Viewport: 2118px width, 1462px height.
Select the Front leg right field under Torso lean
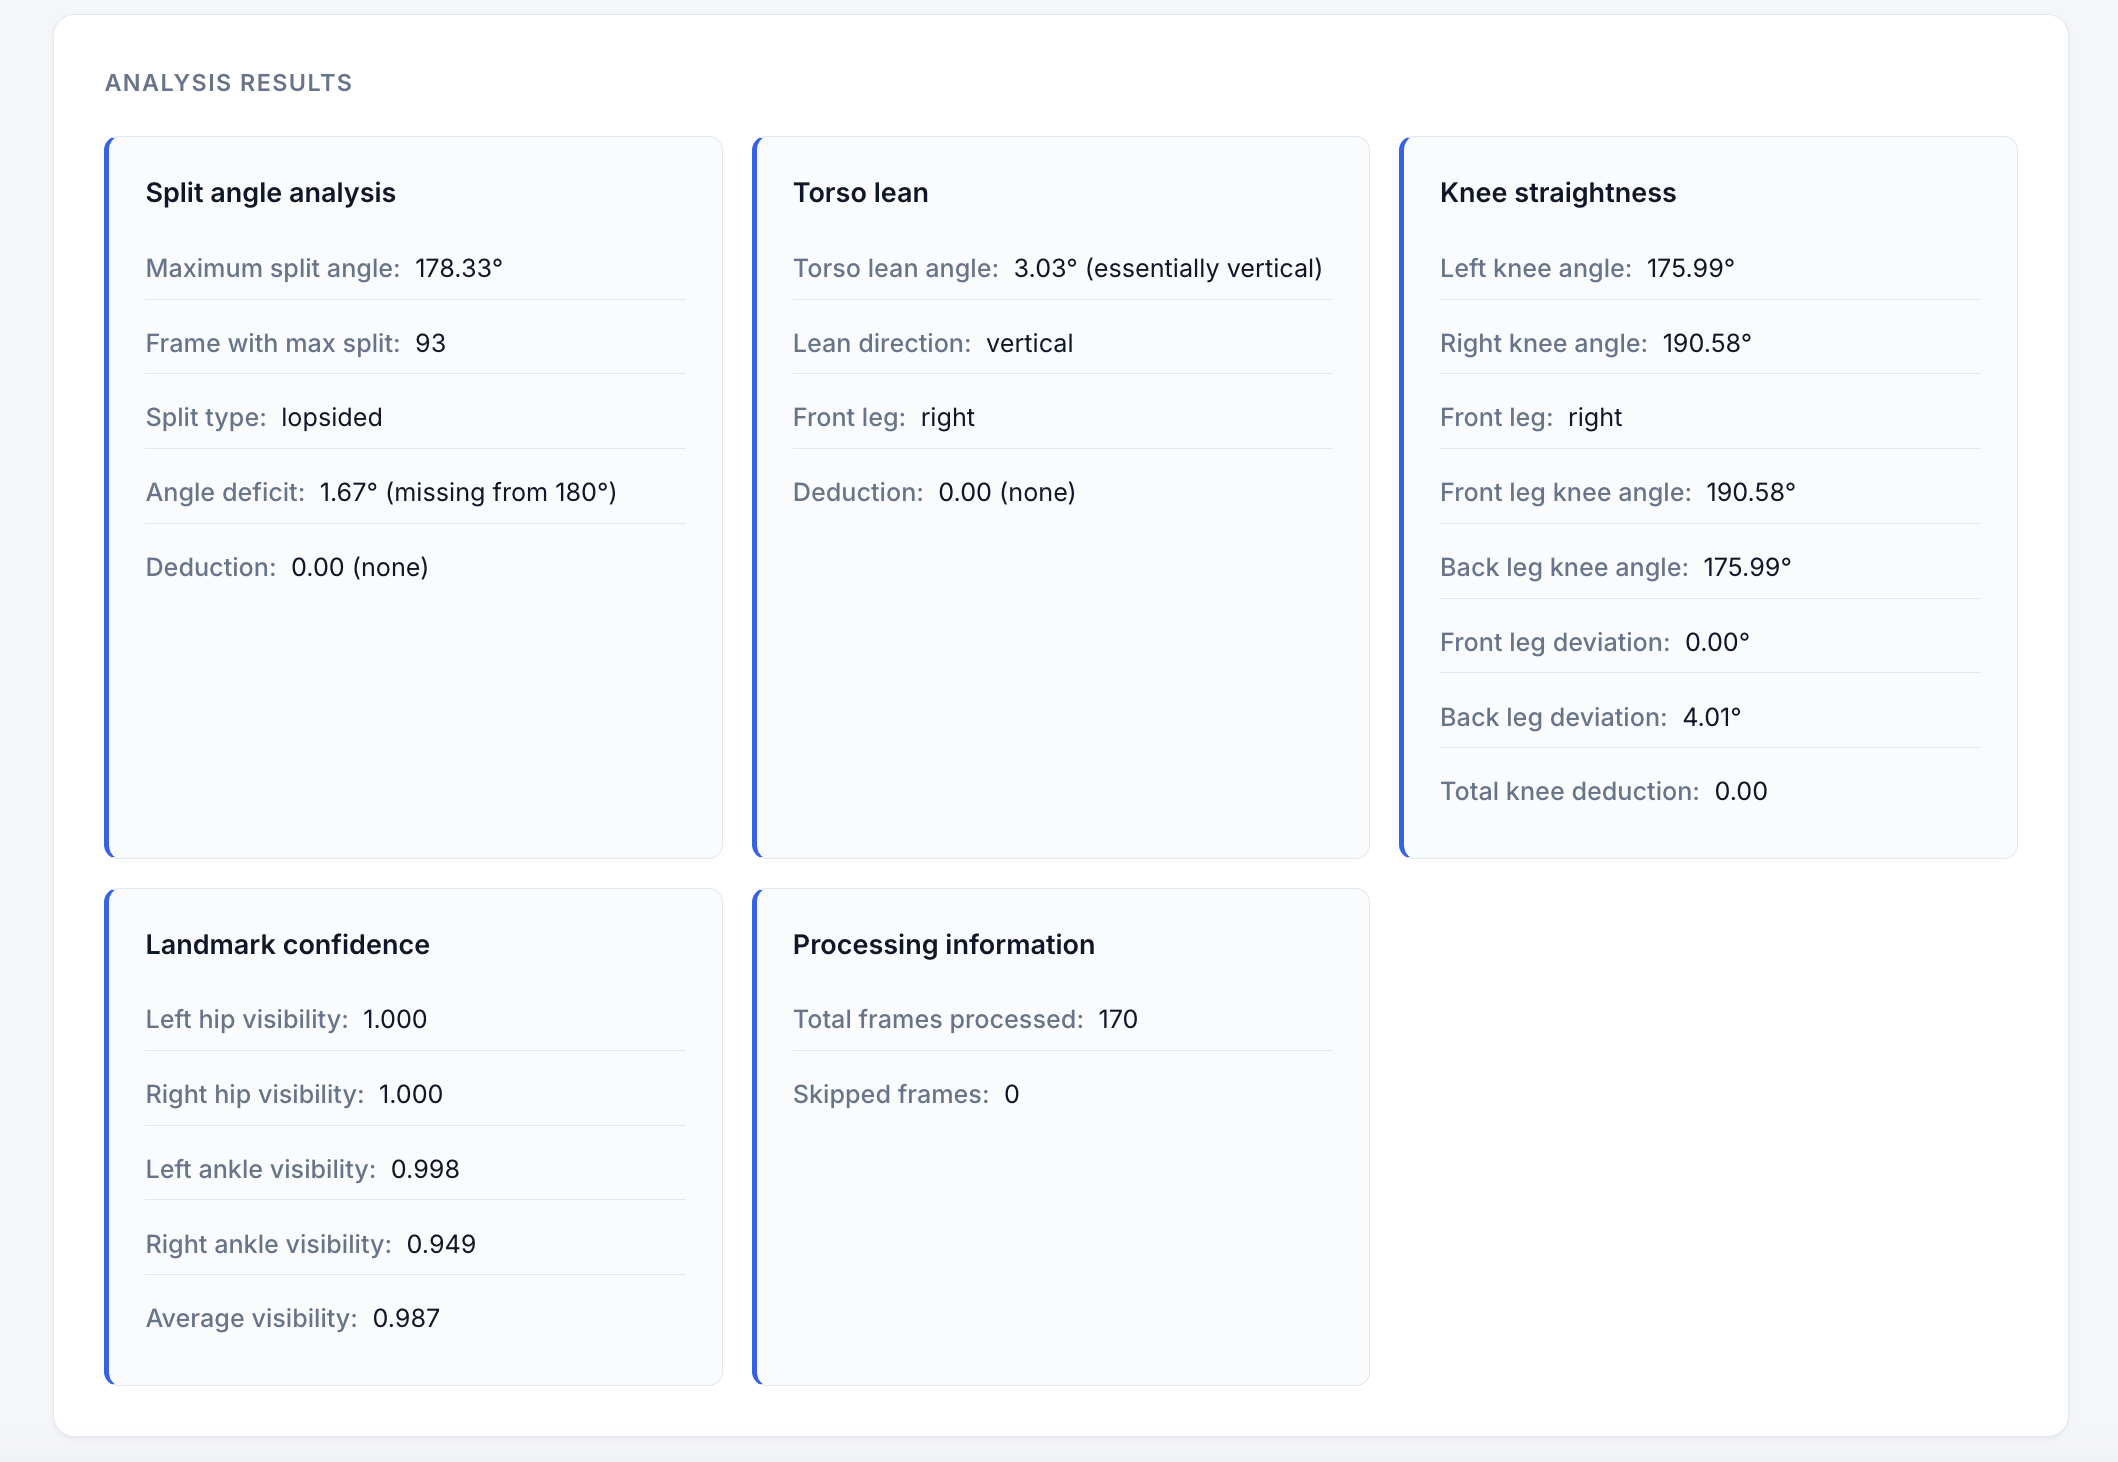(947, 417)
